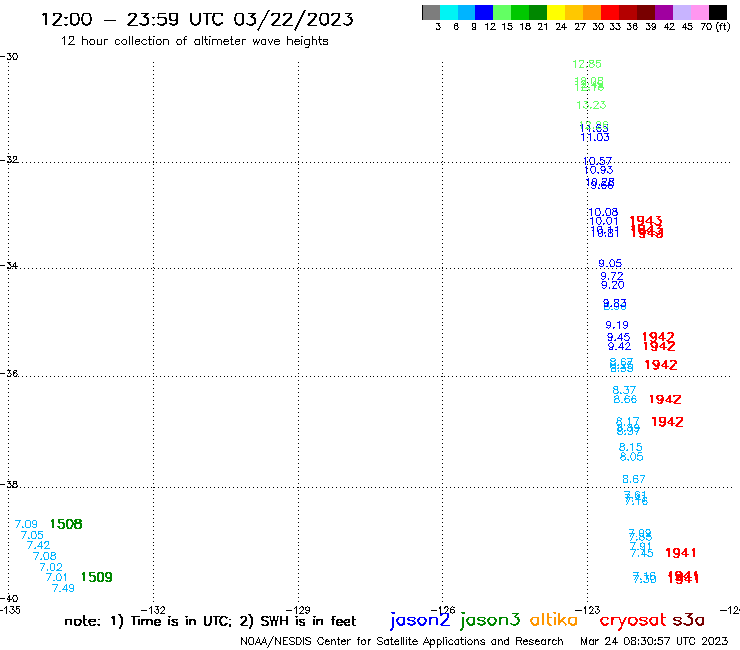The width and height of the screenshot is (740, 650).
Task: Click the subtitle "12 hour collection of altimeter wave heights"
Action: click(x=194, y=41)
